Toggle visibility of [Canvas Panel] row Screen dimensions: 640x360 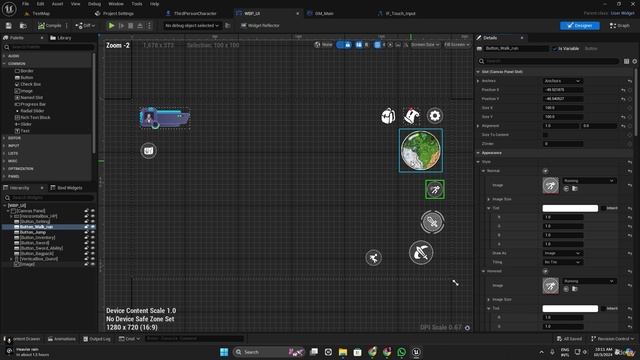point(93,211)
